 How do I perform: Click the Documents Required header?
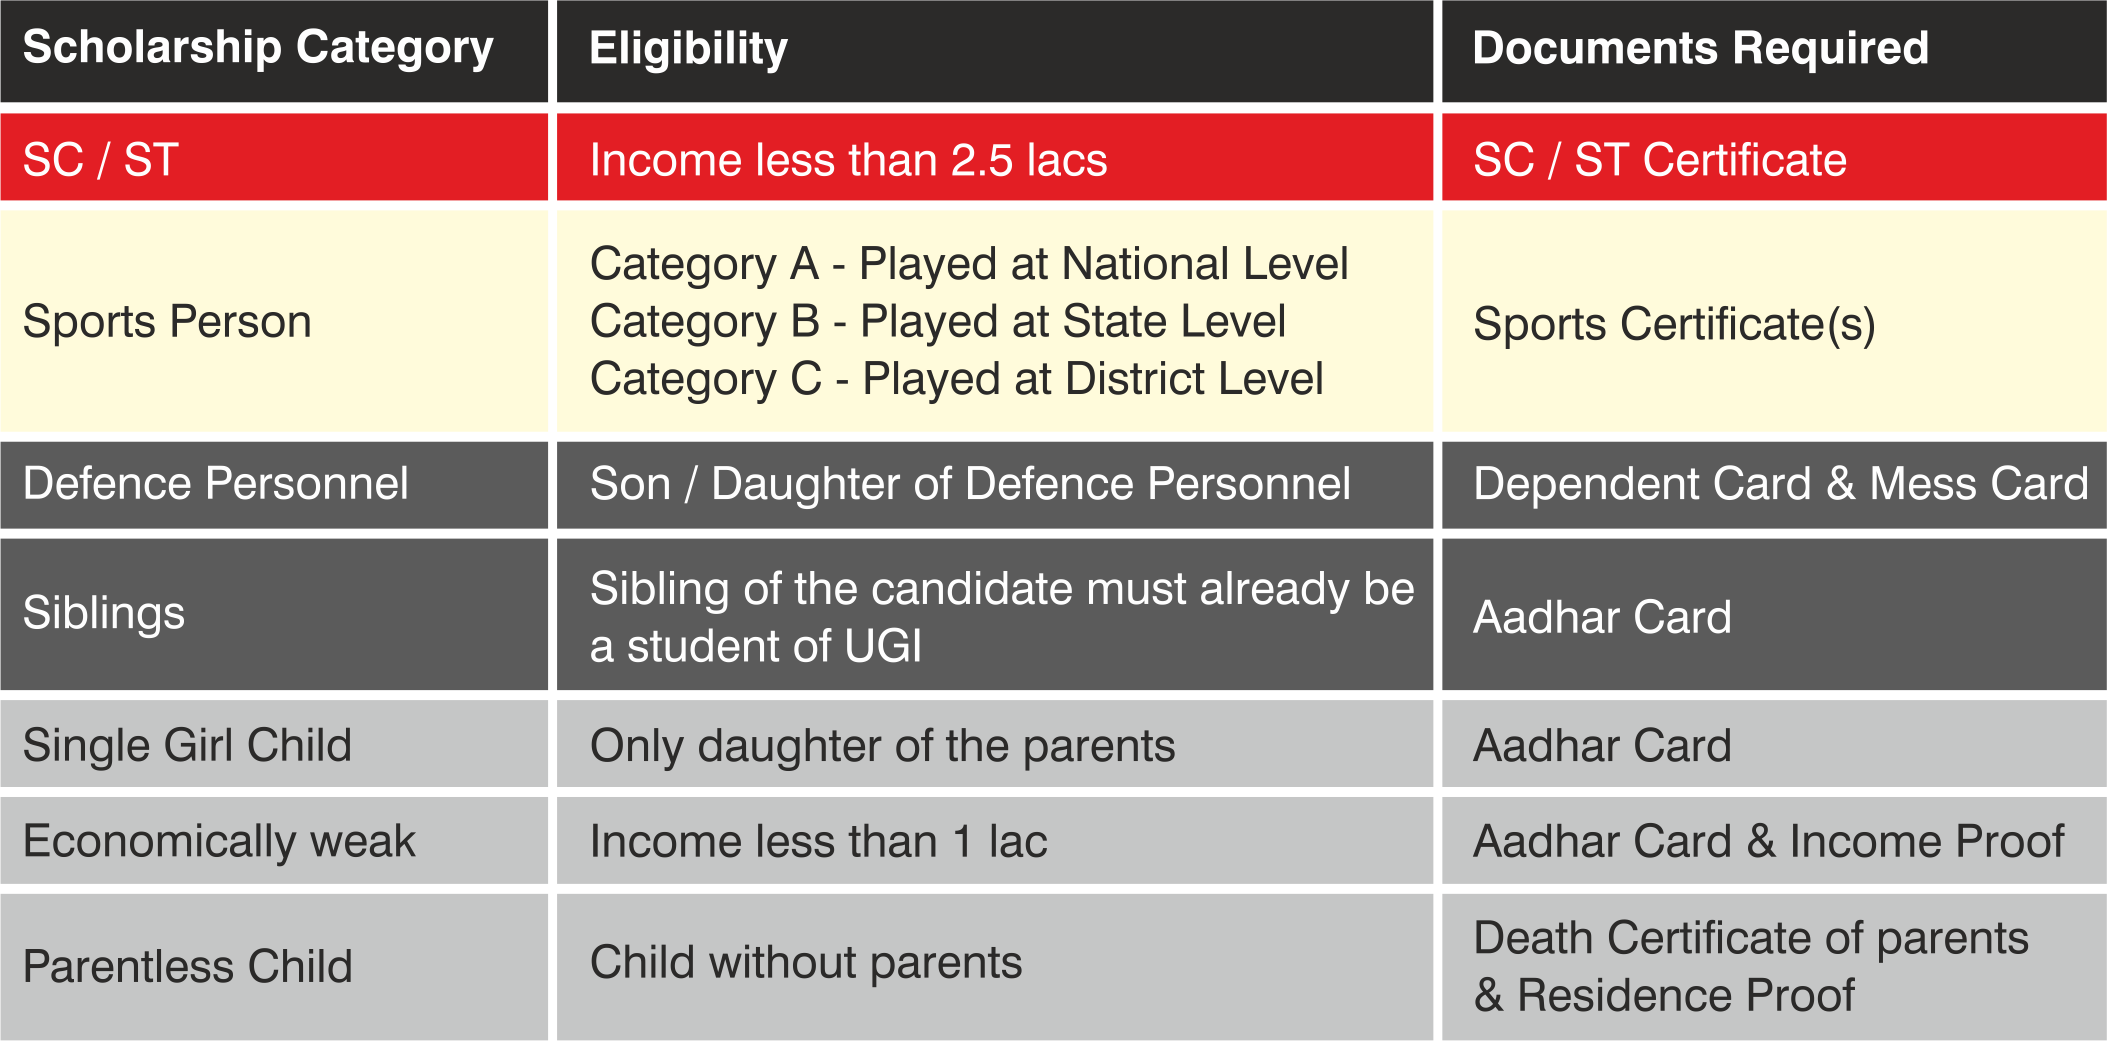(x=1774, y=50)
